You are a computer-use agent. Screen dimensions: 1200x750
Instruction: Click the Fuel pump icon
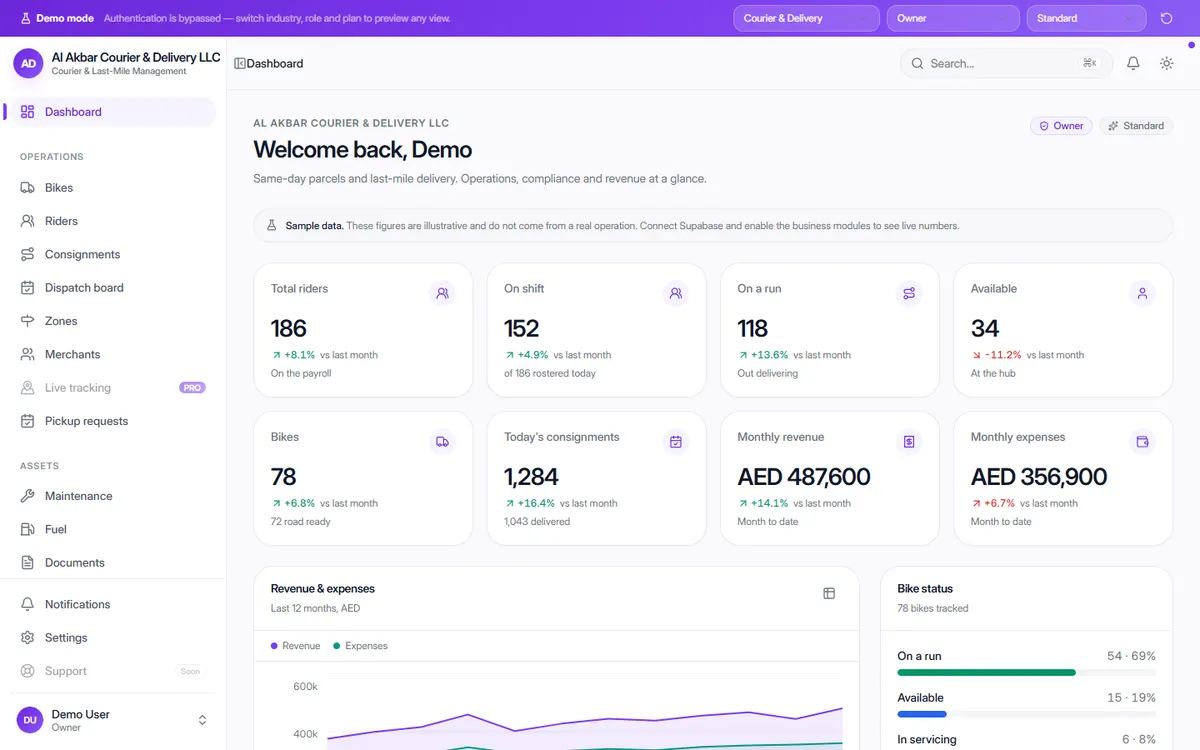(x=27, y=529)
